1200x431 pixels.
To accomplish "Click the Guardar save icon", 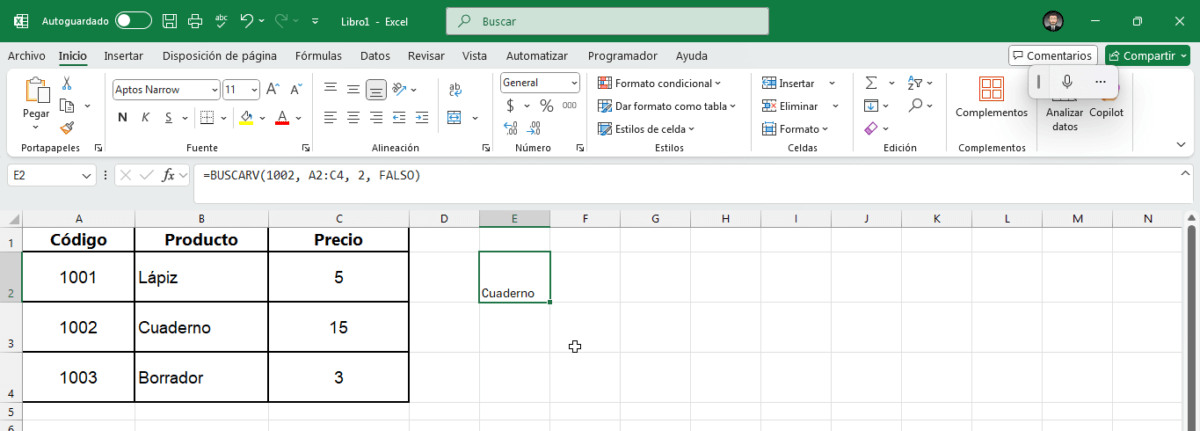I will (170, 21).
